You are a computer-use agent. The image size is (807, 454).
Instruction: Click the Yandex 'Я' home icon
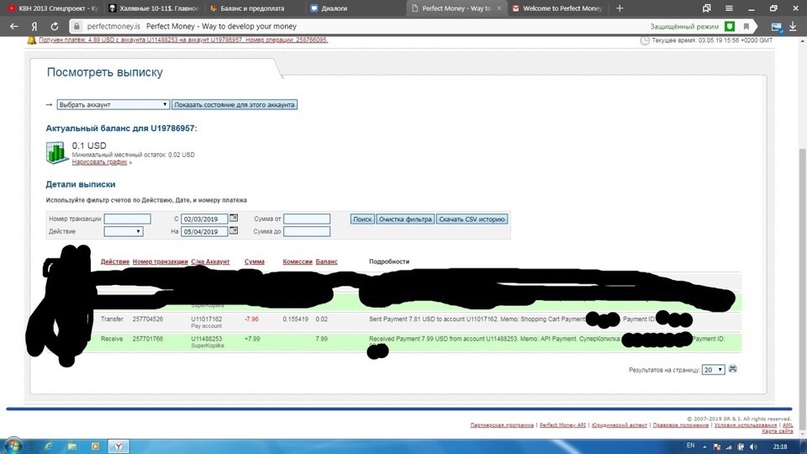point(34,26)
